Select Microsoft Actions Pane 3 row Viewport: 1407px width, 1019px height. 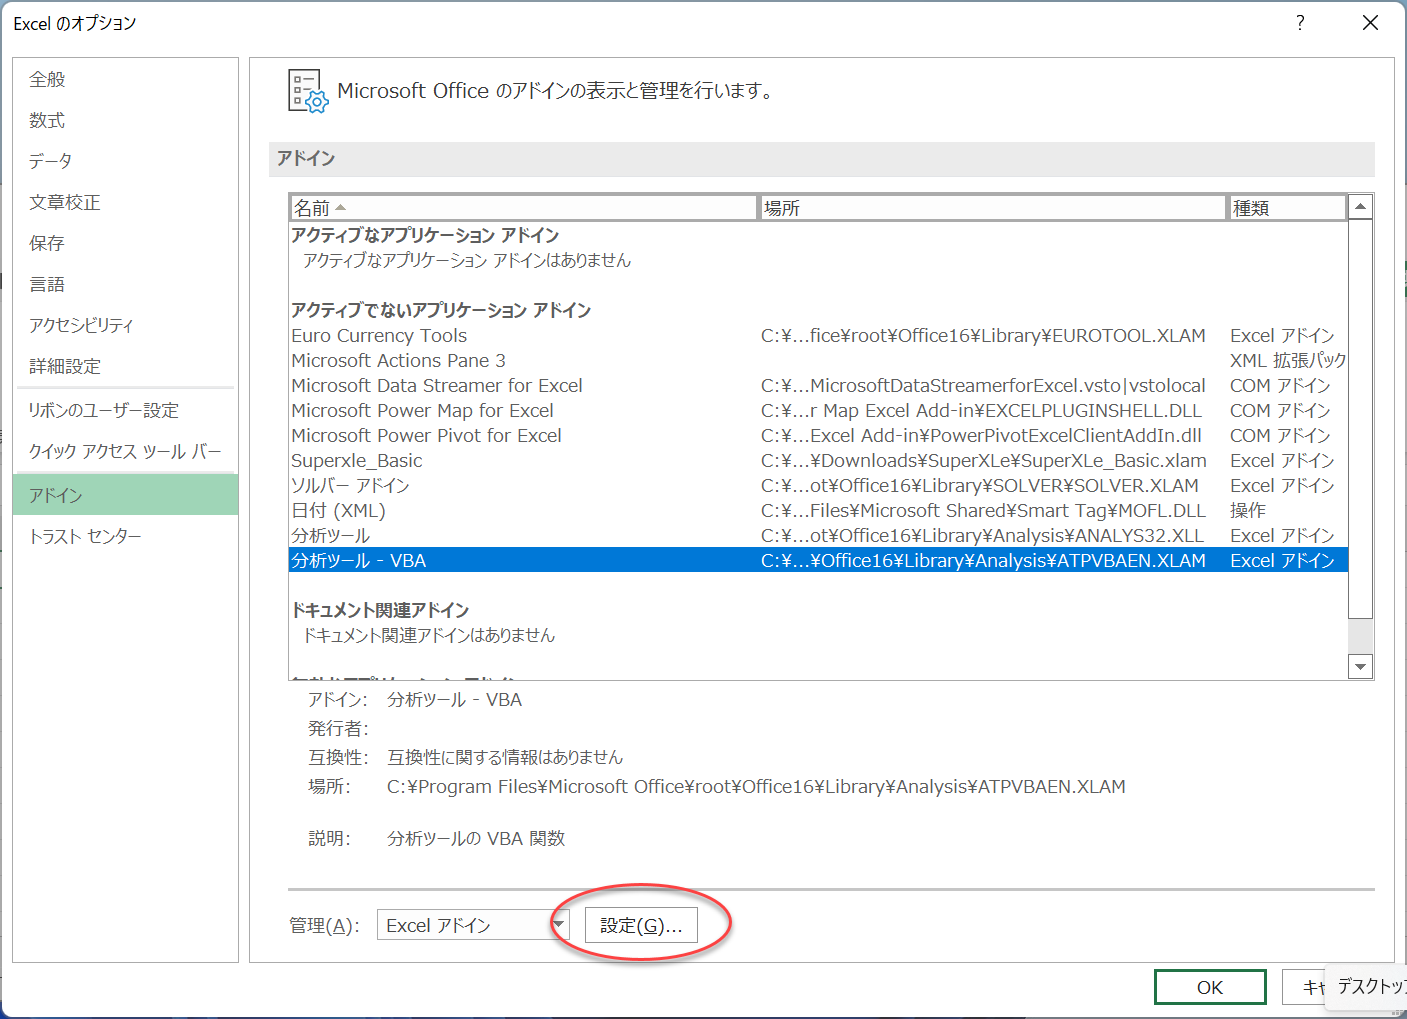pyautogui.click(x=818, y=361)
